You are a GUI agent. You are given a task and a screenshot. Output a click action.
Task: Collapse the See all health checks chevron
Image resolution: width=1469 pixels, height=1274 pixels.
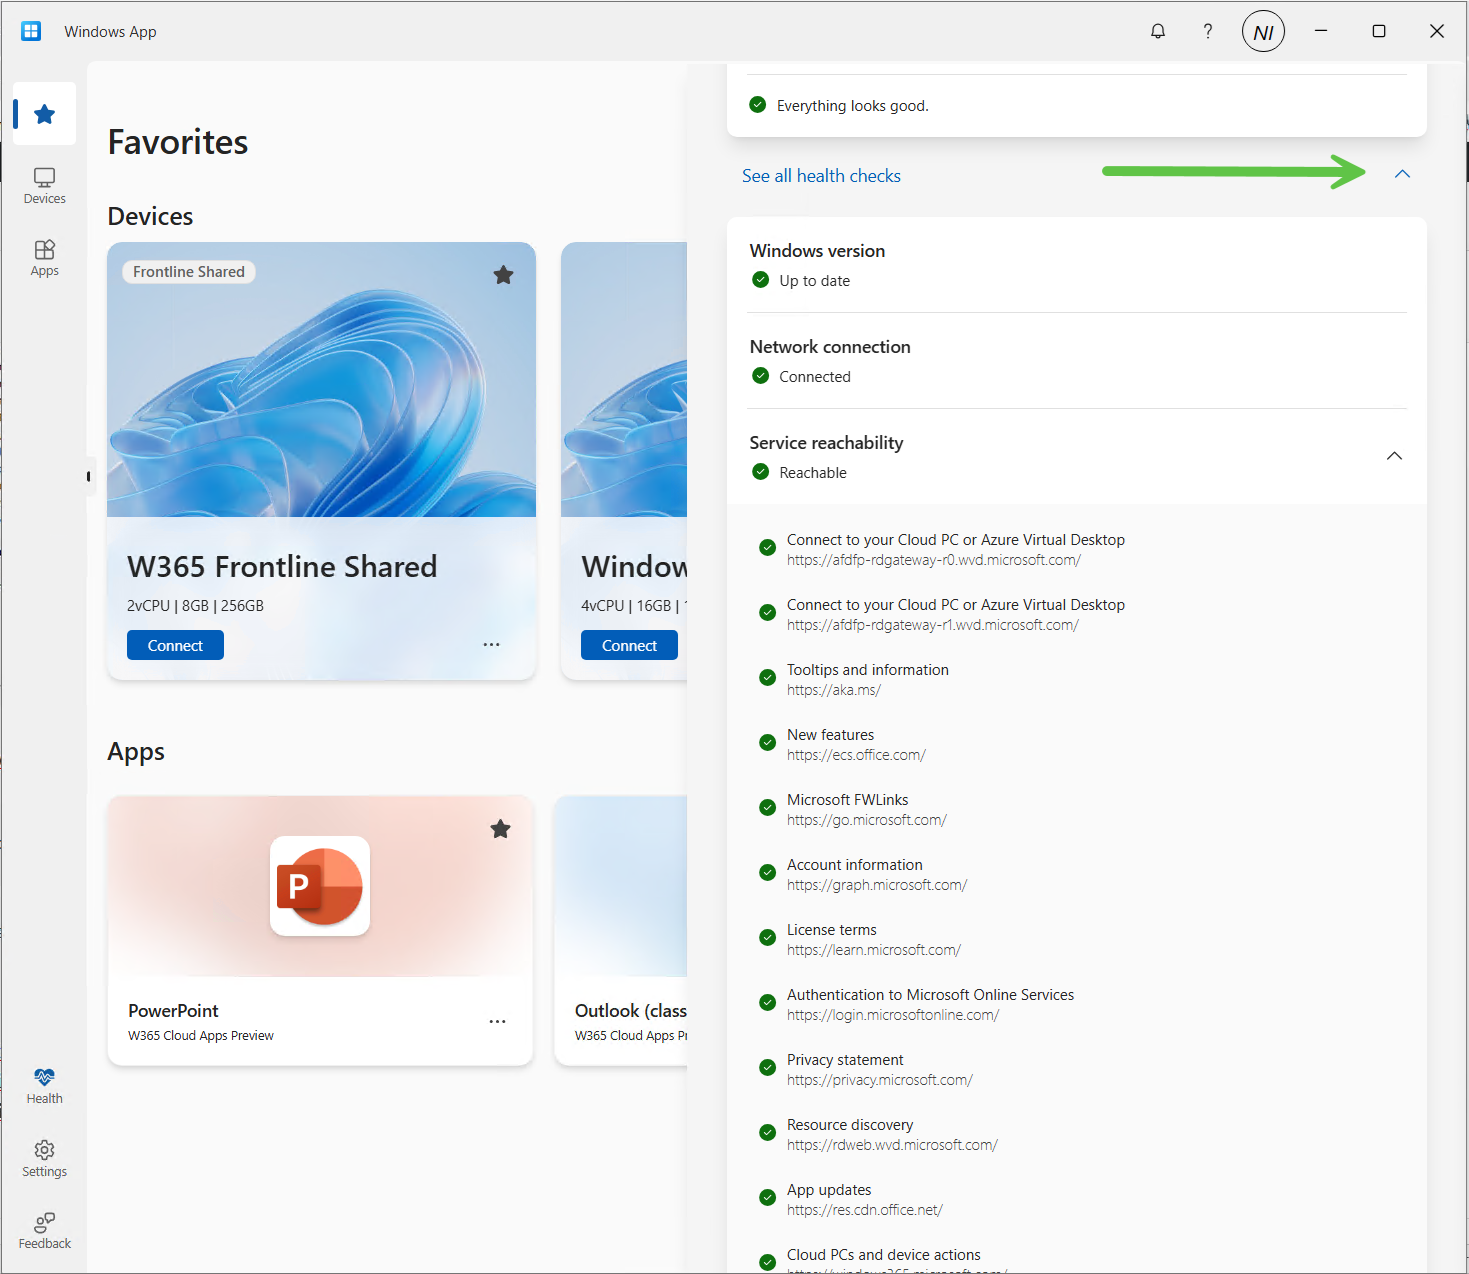click(1402, 174)
